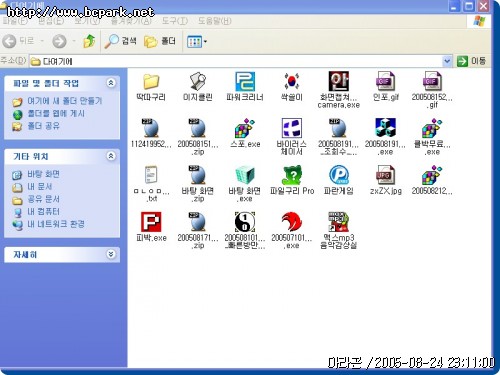Select the 스포.exe installer icon
Viewport: 500px width, 375px height.
245,128
